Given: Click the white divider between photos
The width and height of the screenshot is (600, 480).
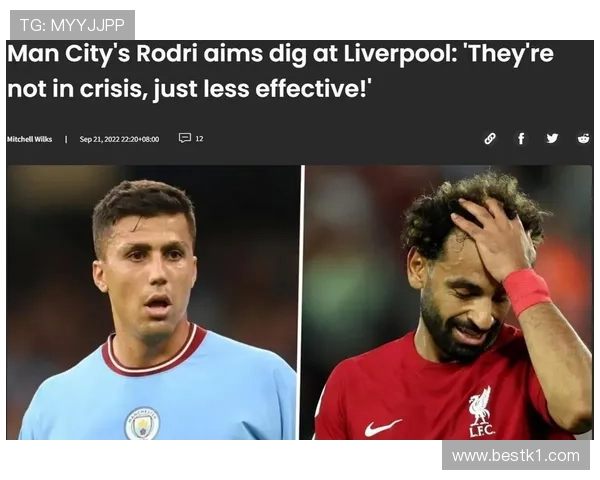Looking at the screenshot, I should pos(301,302).
